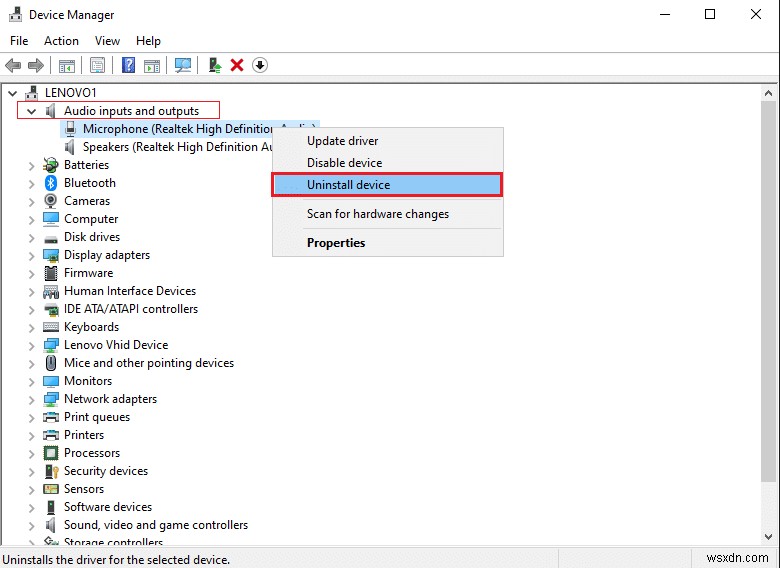Maximize the Device Manager window
This screenshot has height=568, width=780.
point(710,14)
